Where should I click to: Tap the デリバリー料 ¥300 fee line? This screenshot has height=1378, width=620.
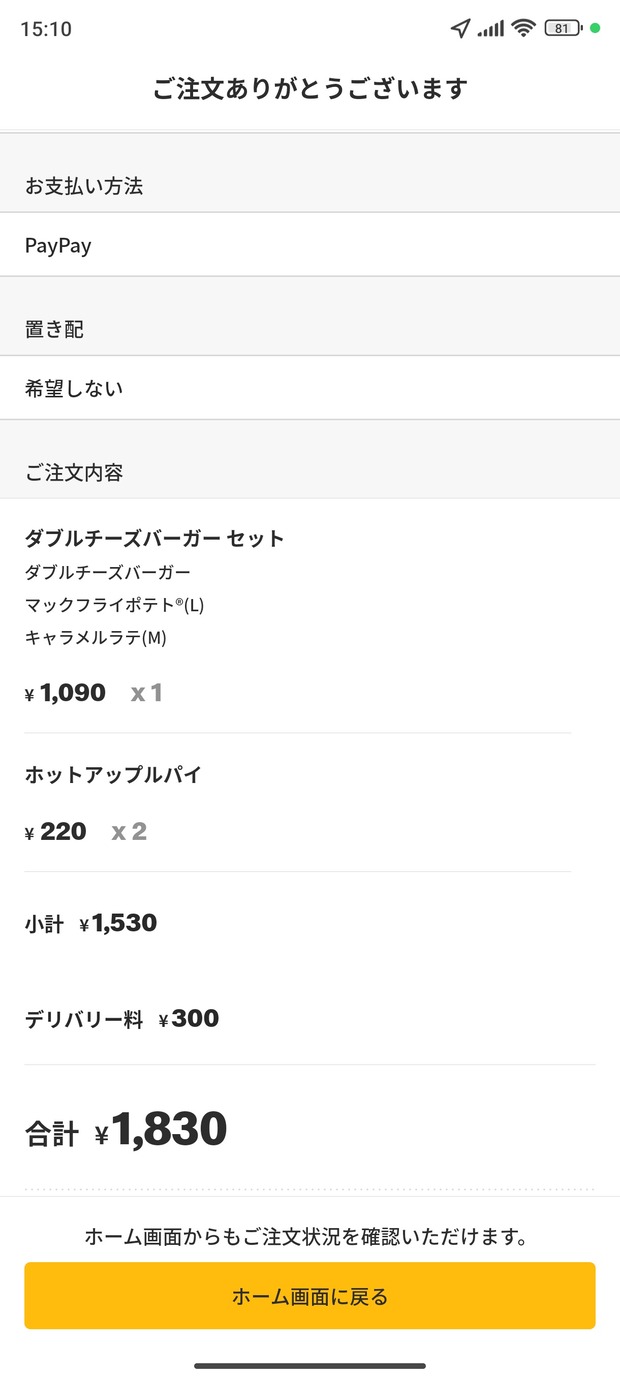coord(122,1019)
